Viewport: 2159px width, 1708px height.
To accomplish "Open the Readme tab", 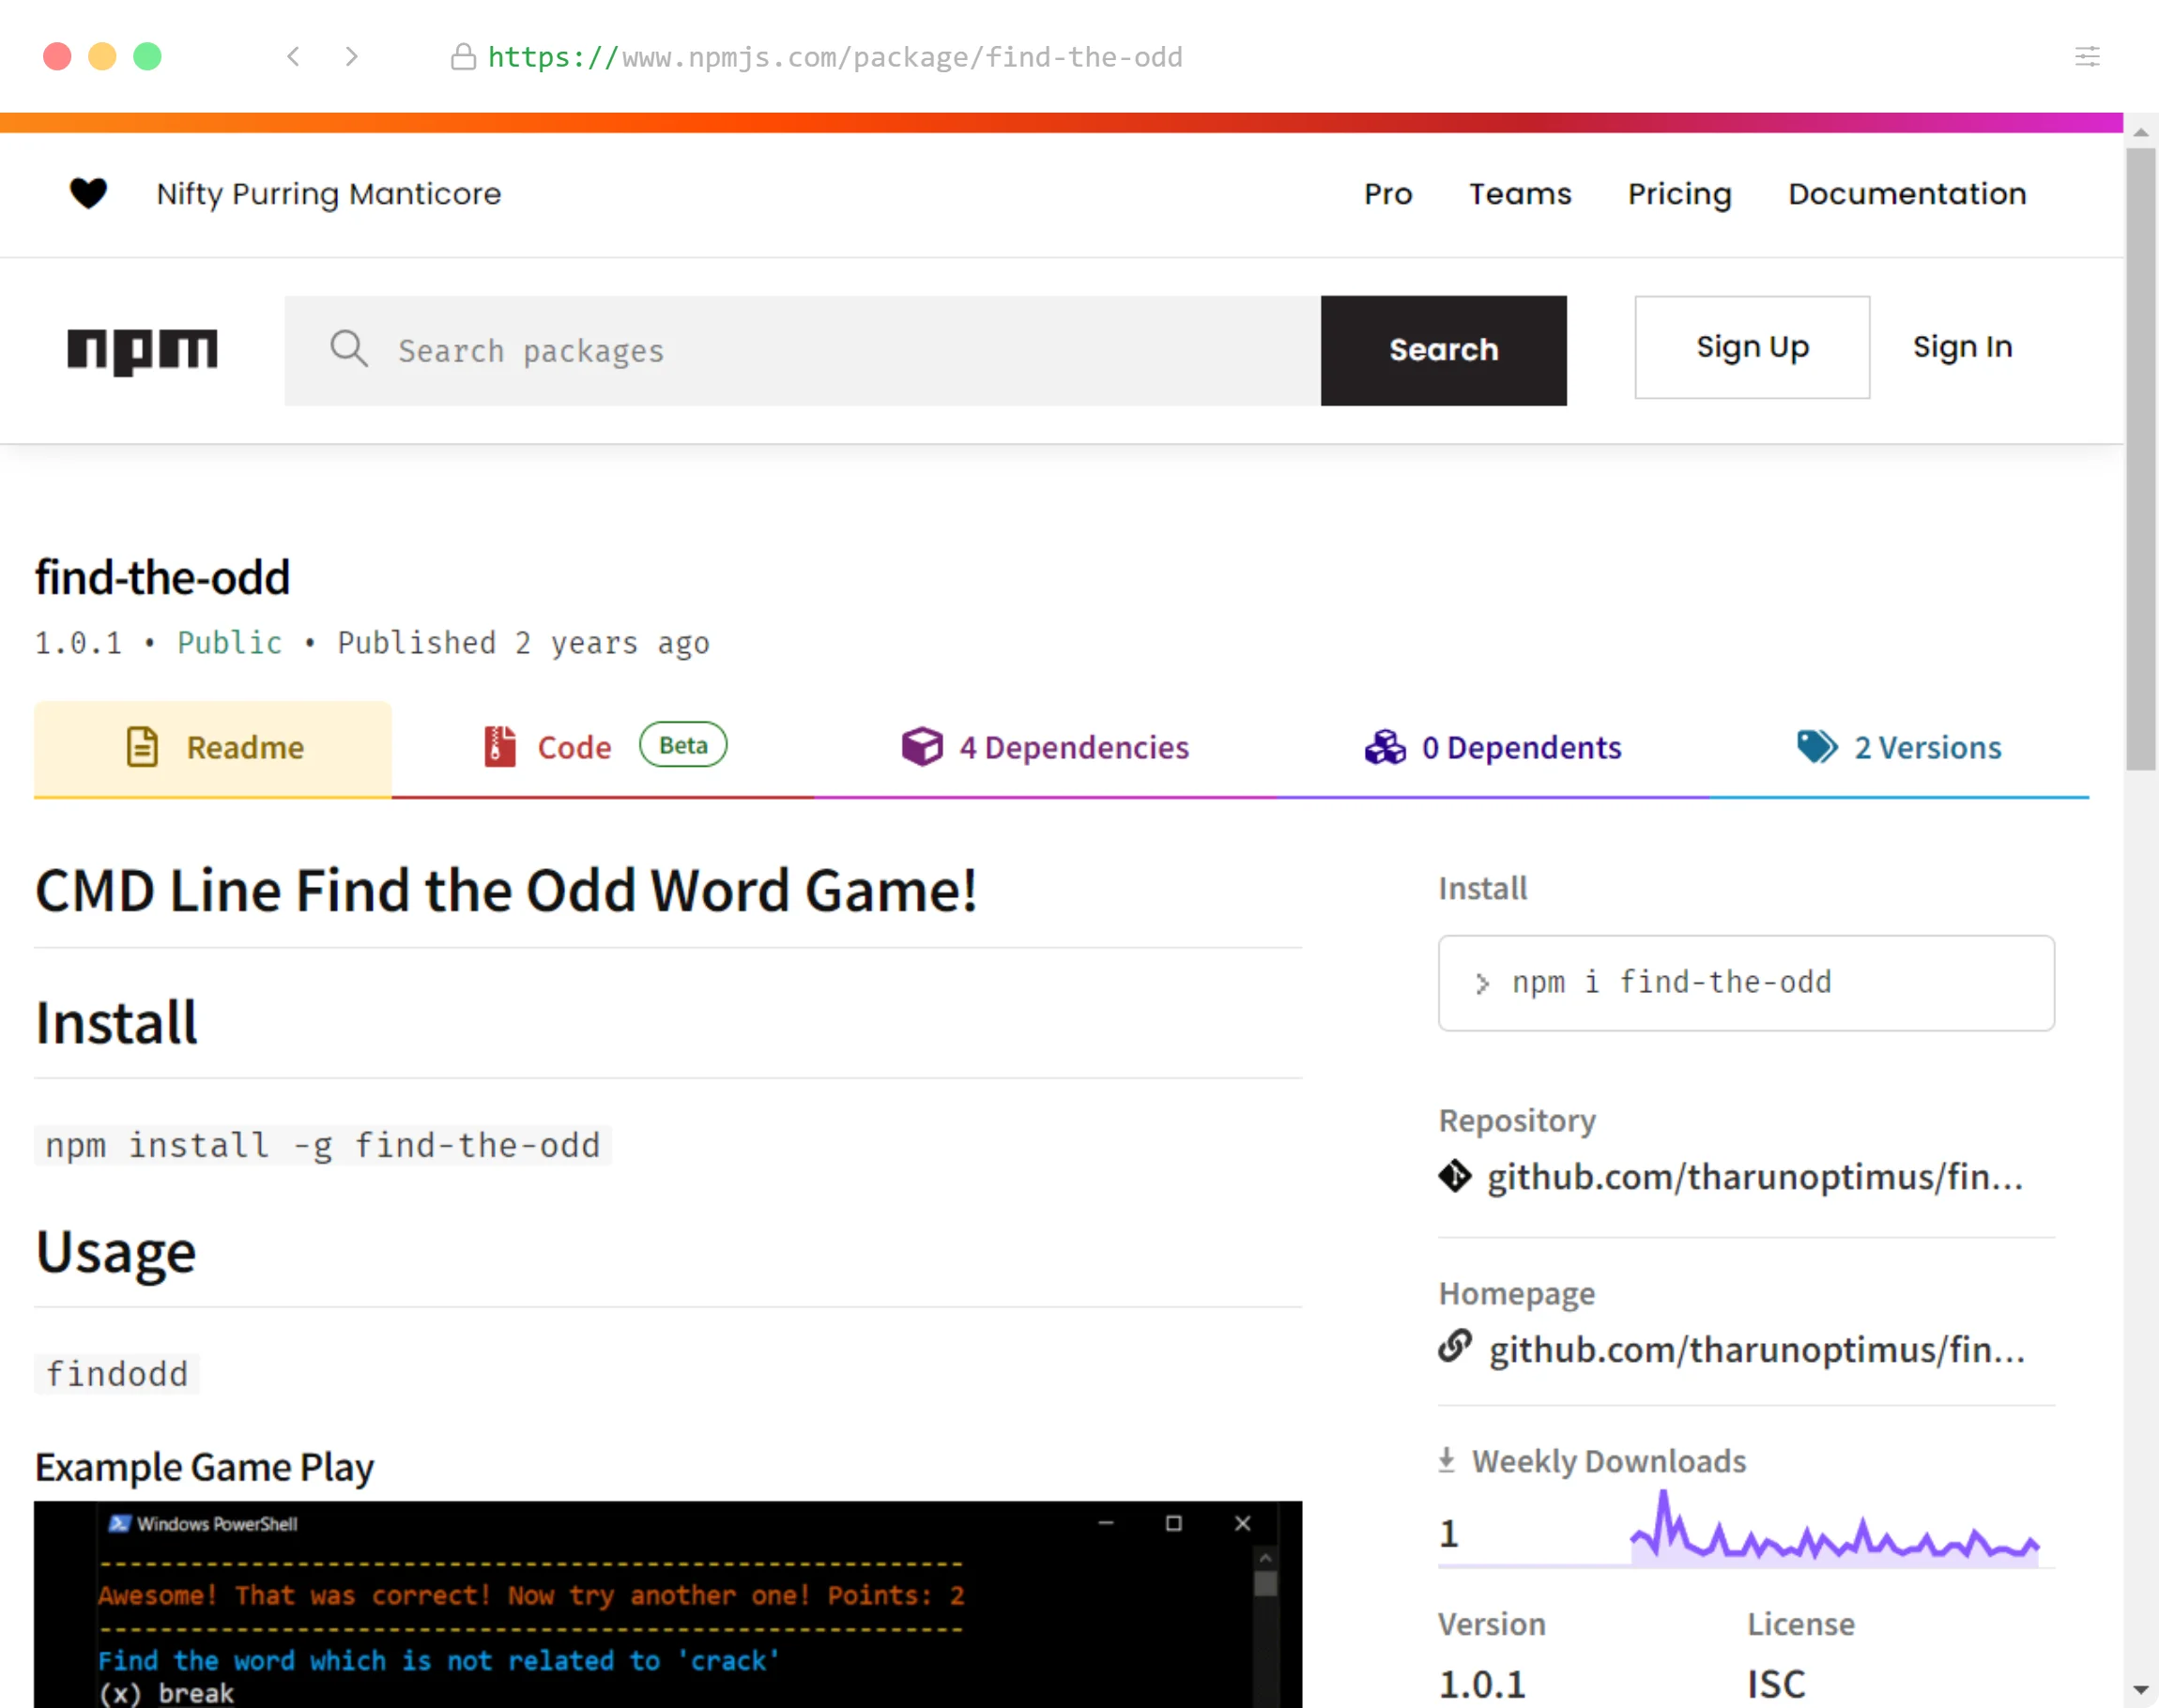I will point(210,746).
